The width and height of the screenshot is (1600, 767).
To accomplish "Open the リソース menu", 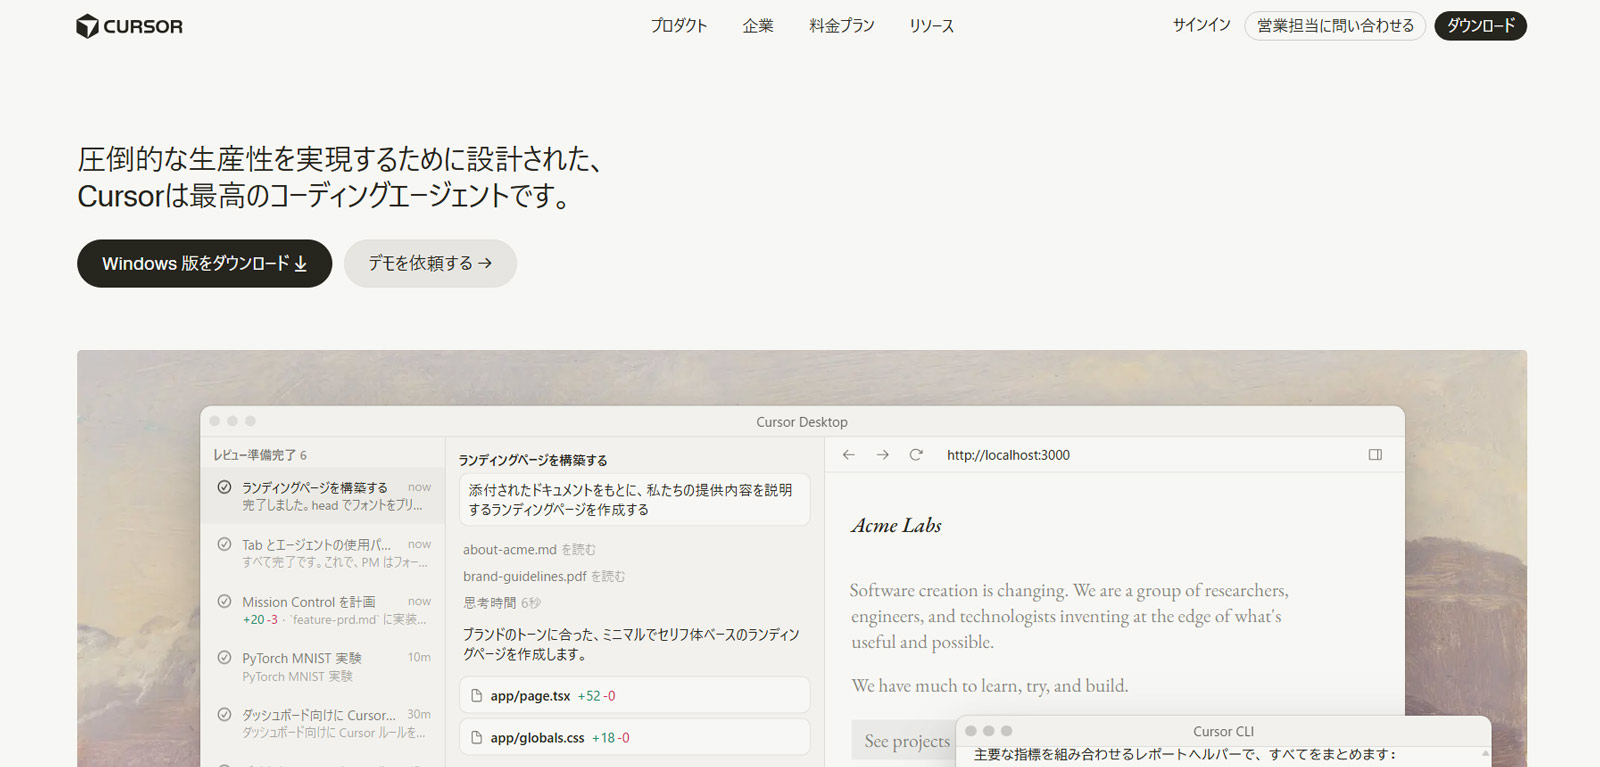I will pyautogui.click(x=931, y=26).
